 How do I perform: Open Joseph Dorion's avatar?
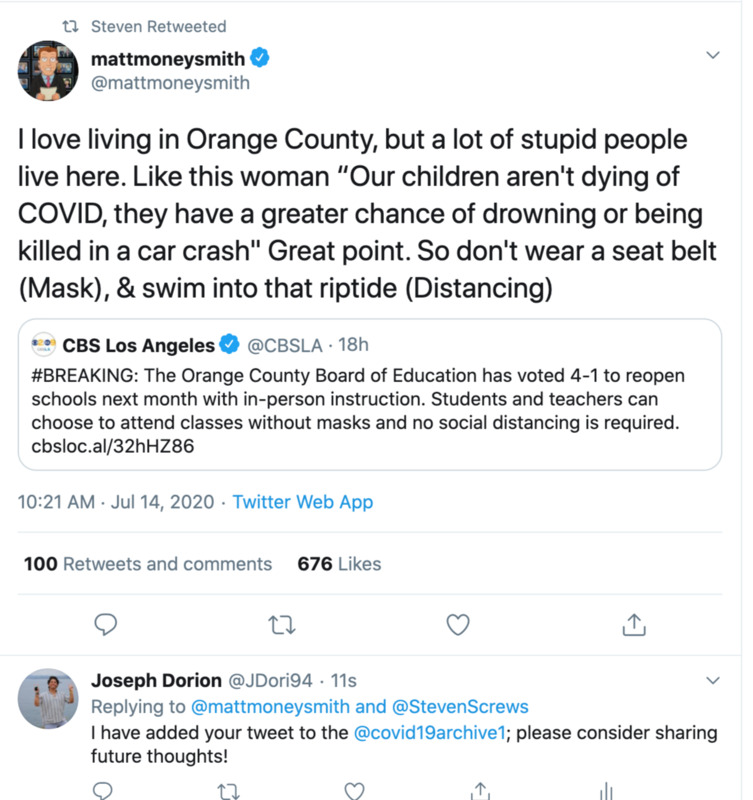(48, 699)
